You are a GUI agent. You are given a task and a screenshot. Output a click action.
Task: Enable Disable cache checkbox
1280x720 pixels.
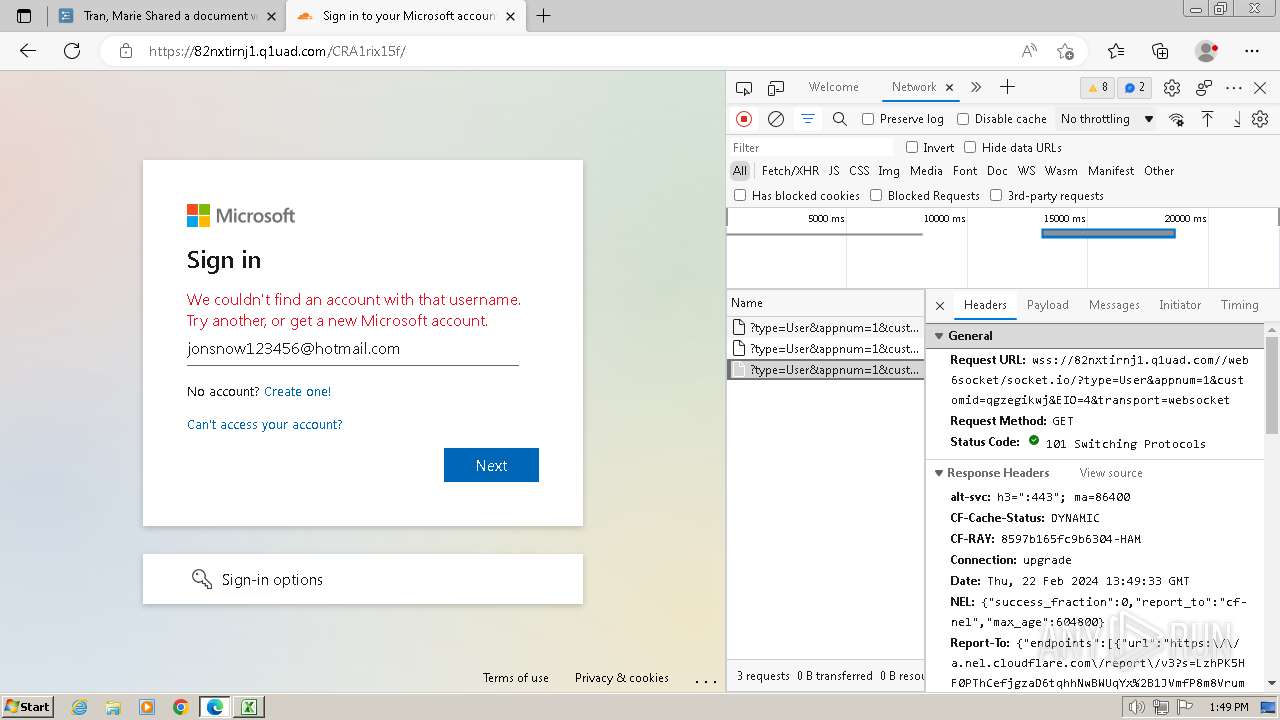coord(963,119)
